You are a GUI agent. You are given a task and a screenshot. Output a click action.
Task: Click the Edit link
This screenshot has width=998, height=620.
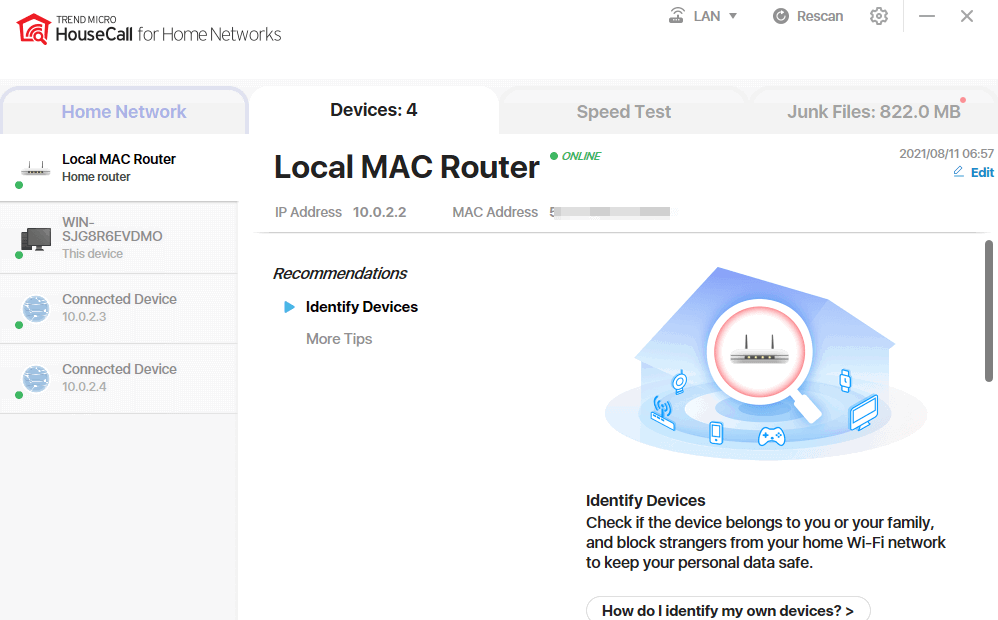coord(983,172)
